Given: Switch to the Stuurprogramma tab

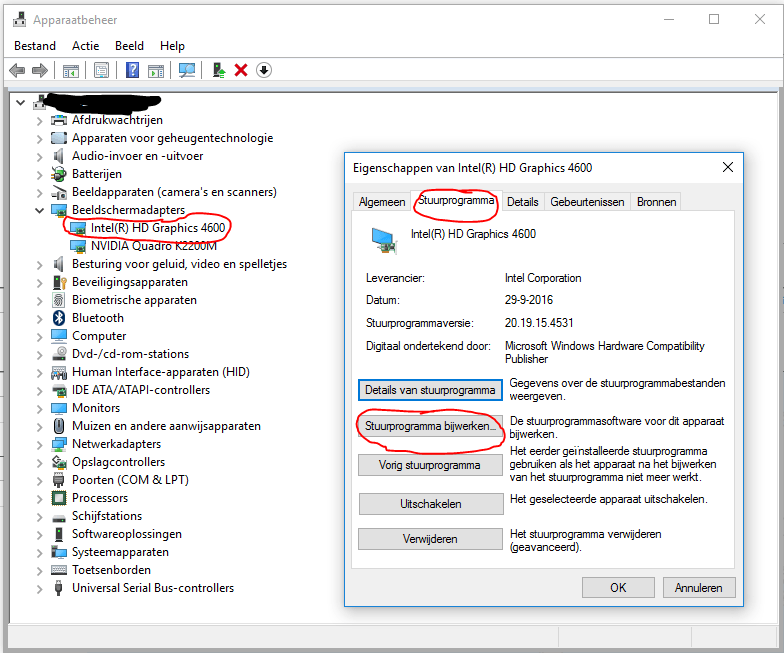Looking at the screenshot, I should pyautogui.click(x=456, y=200).
